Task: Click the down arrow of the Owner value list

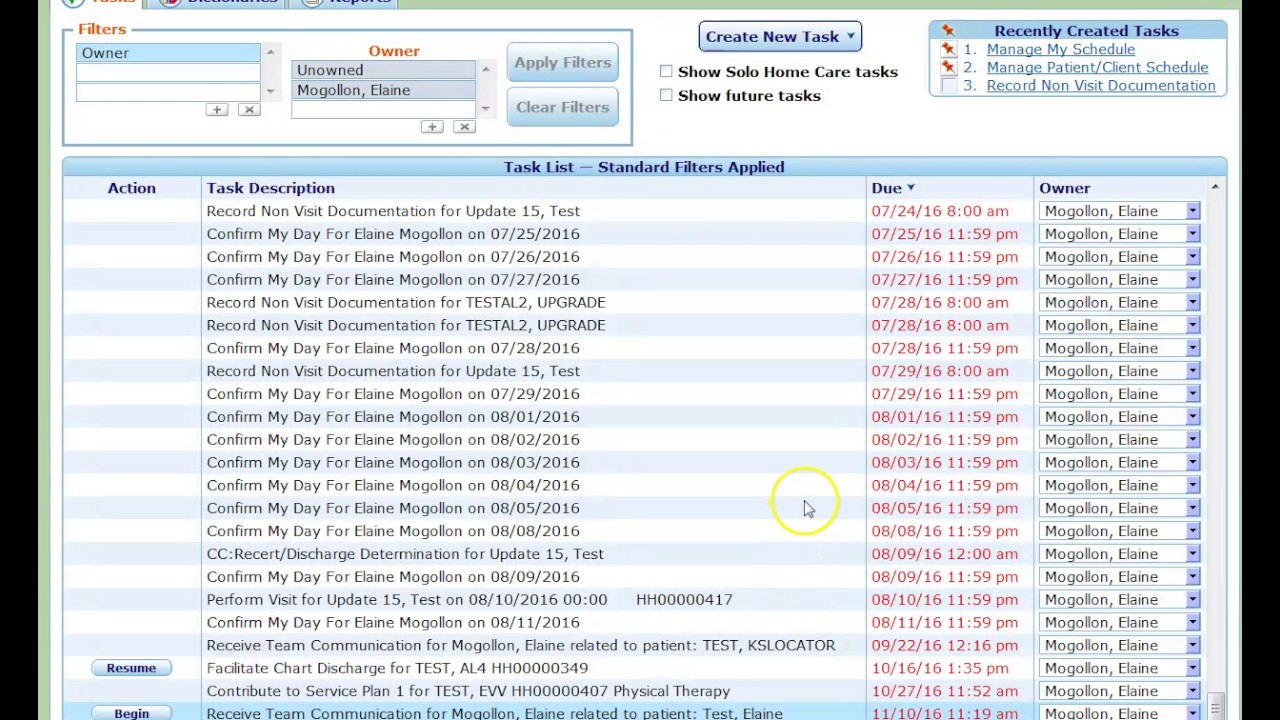Action: [x=486, y=109]
